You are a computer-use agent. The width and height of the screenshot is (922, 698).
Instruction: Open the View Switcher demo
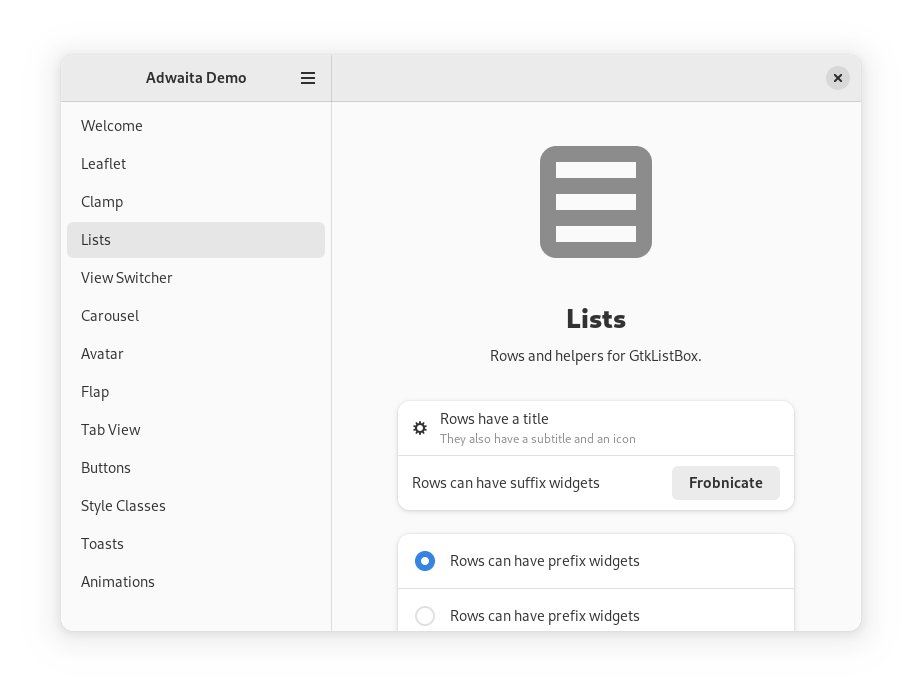[126, 278]
